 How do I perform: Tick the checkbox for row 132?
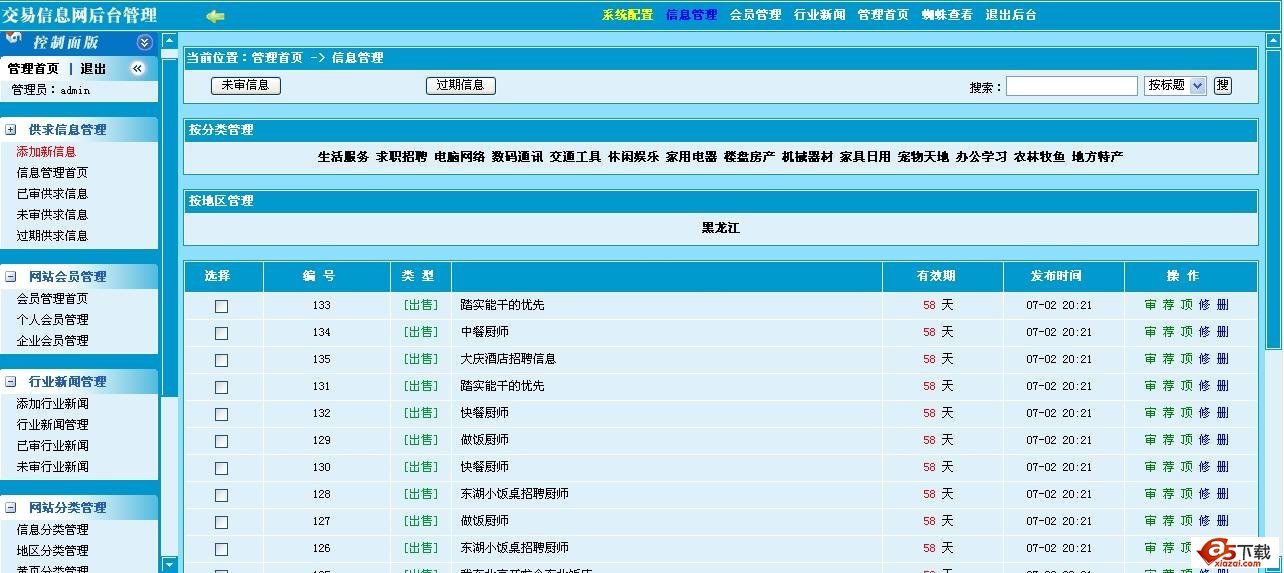221,414
